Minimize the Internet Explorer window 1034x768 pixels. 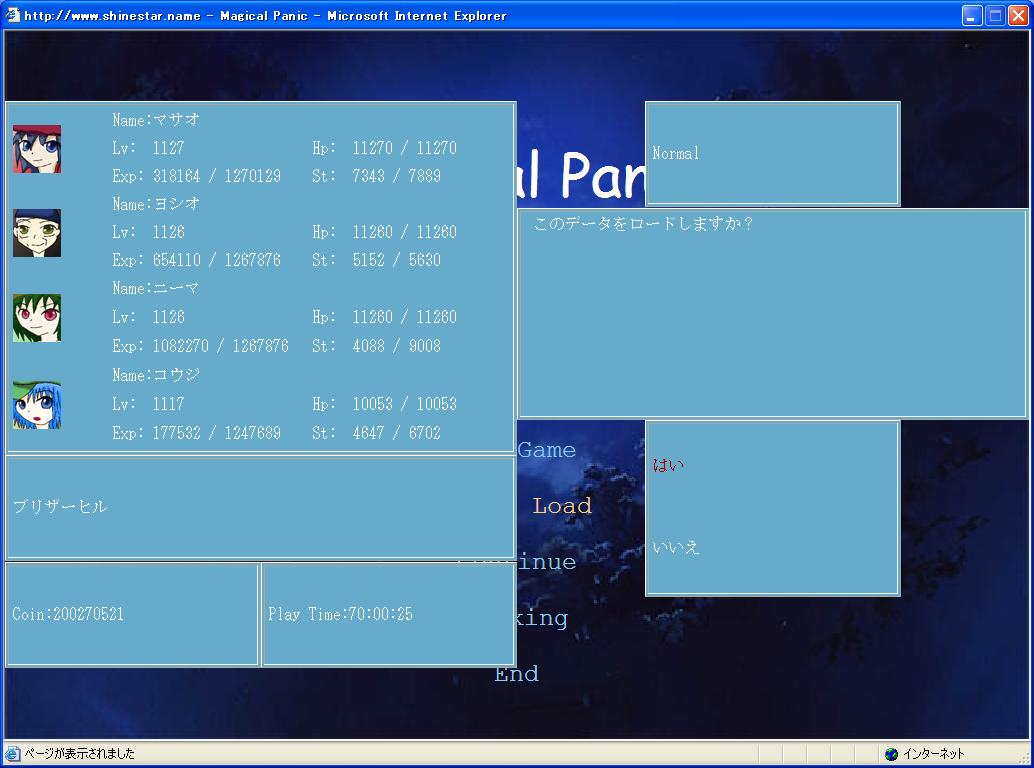[972, 15]
